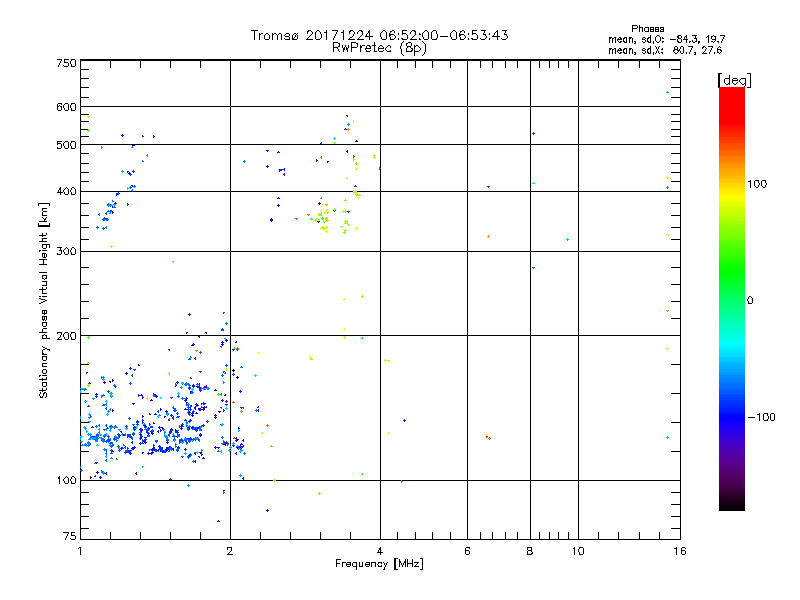This screenshot has height=600, width=800.
Task: Click the x-axis title 'Frequency [MHz]'
Action: point(379,564)
